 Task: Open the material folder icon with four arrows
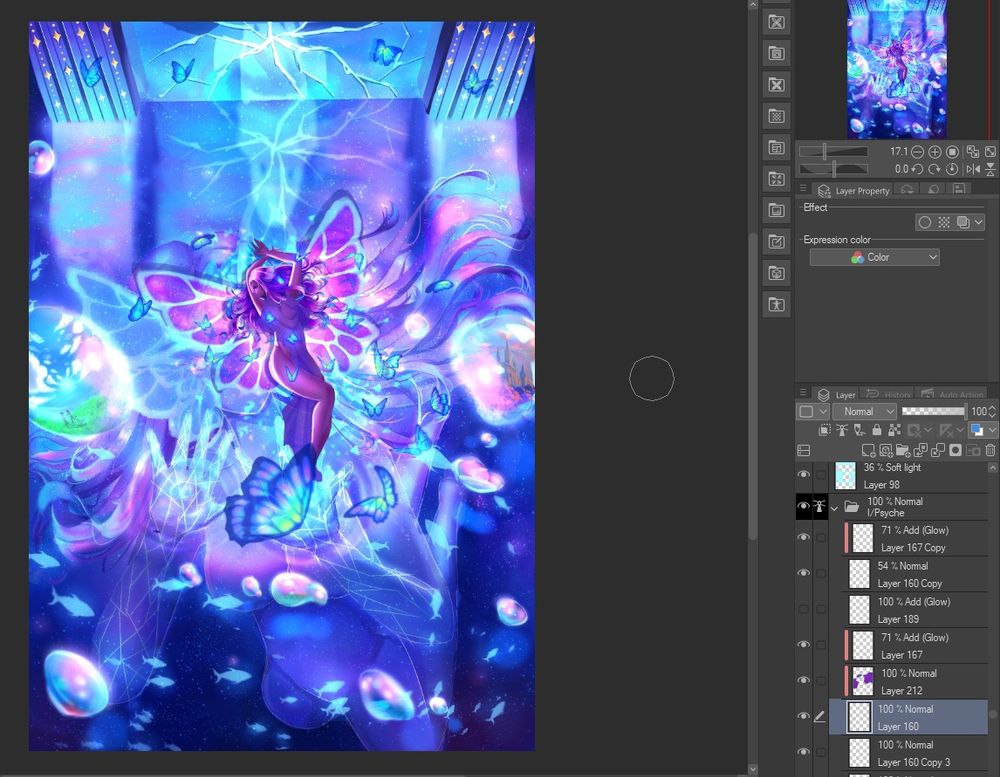(x=776, y=179)
